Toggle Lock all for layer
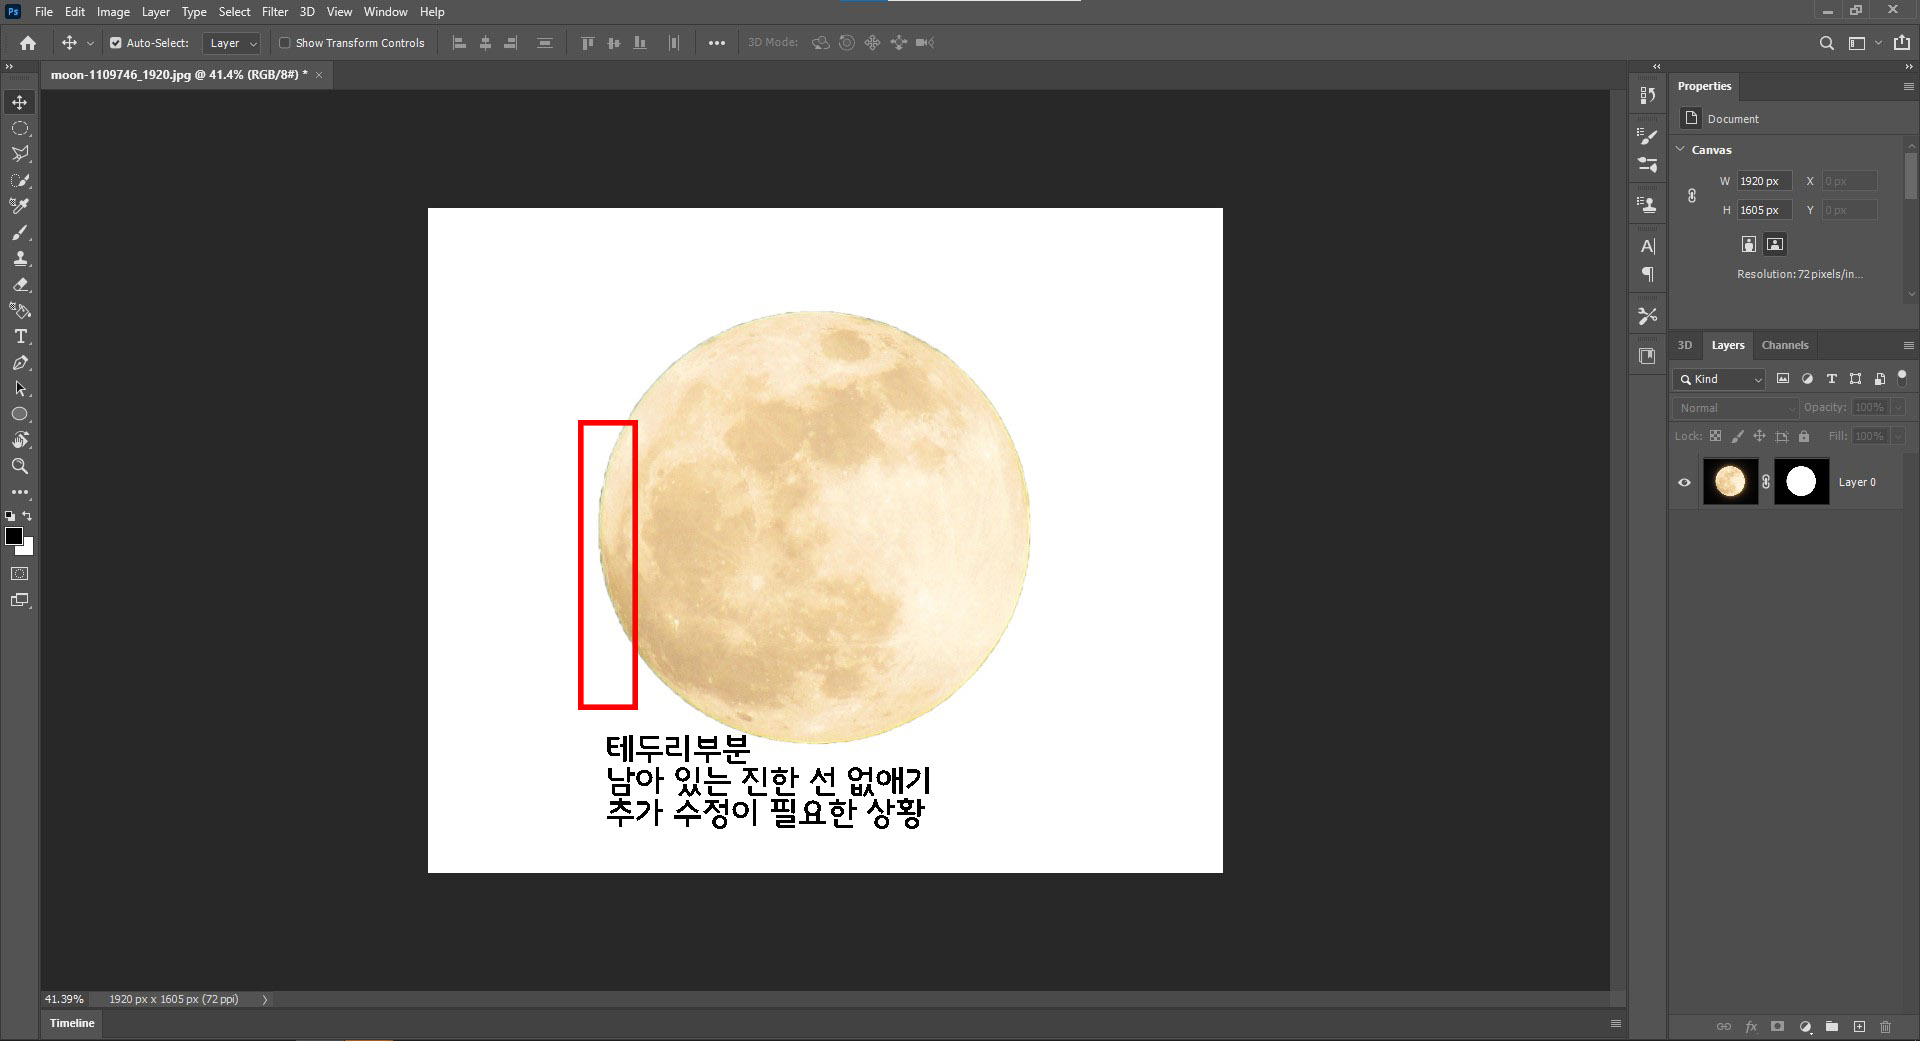The width and height of the screenshot is (1920, 1041). [x=1804, y=436]
